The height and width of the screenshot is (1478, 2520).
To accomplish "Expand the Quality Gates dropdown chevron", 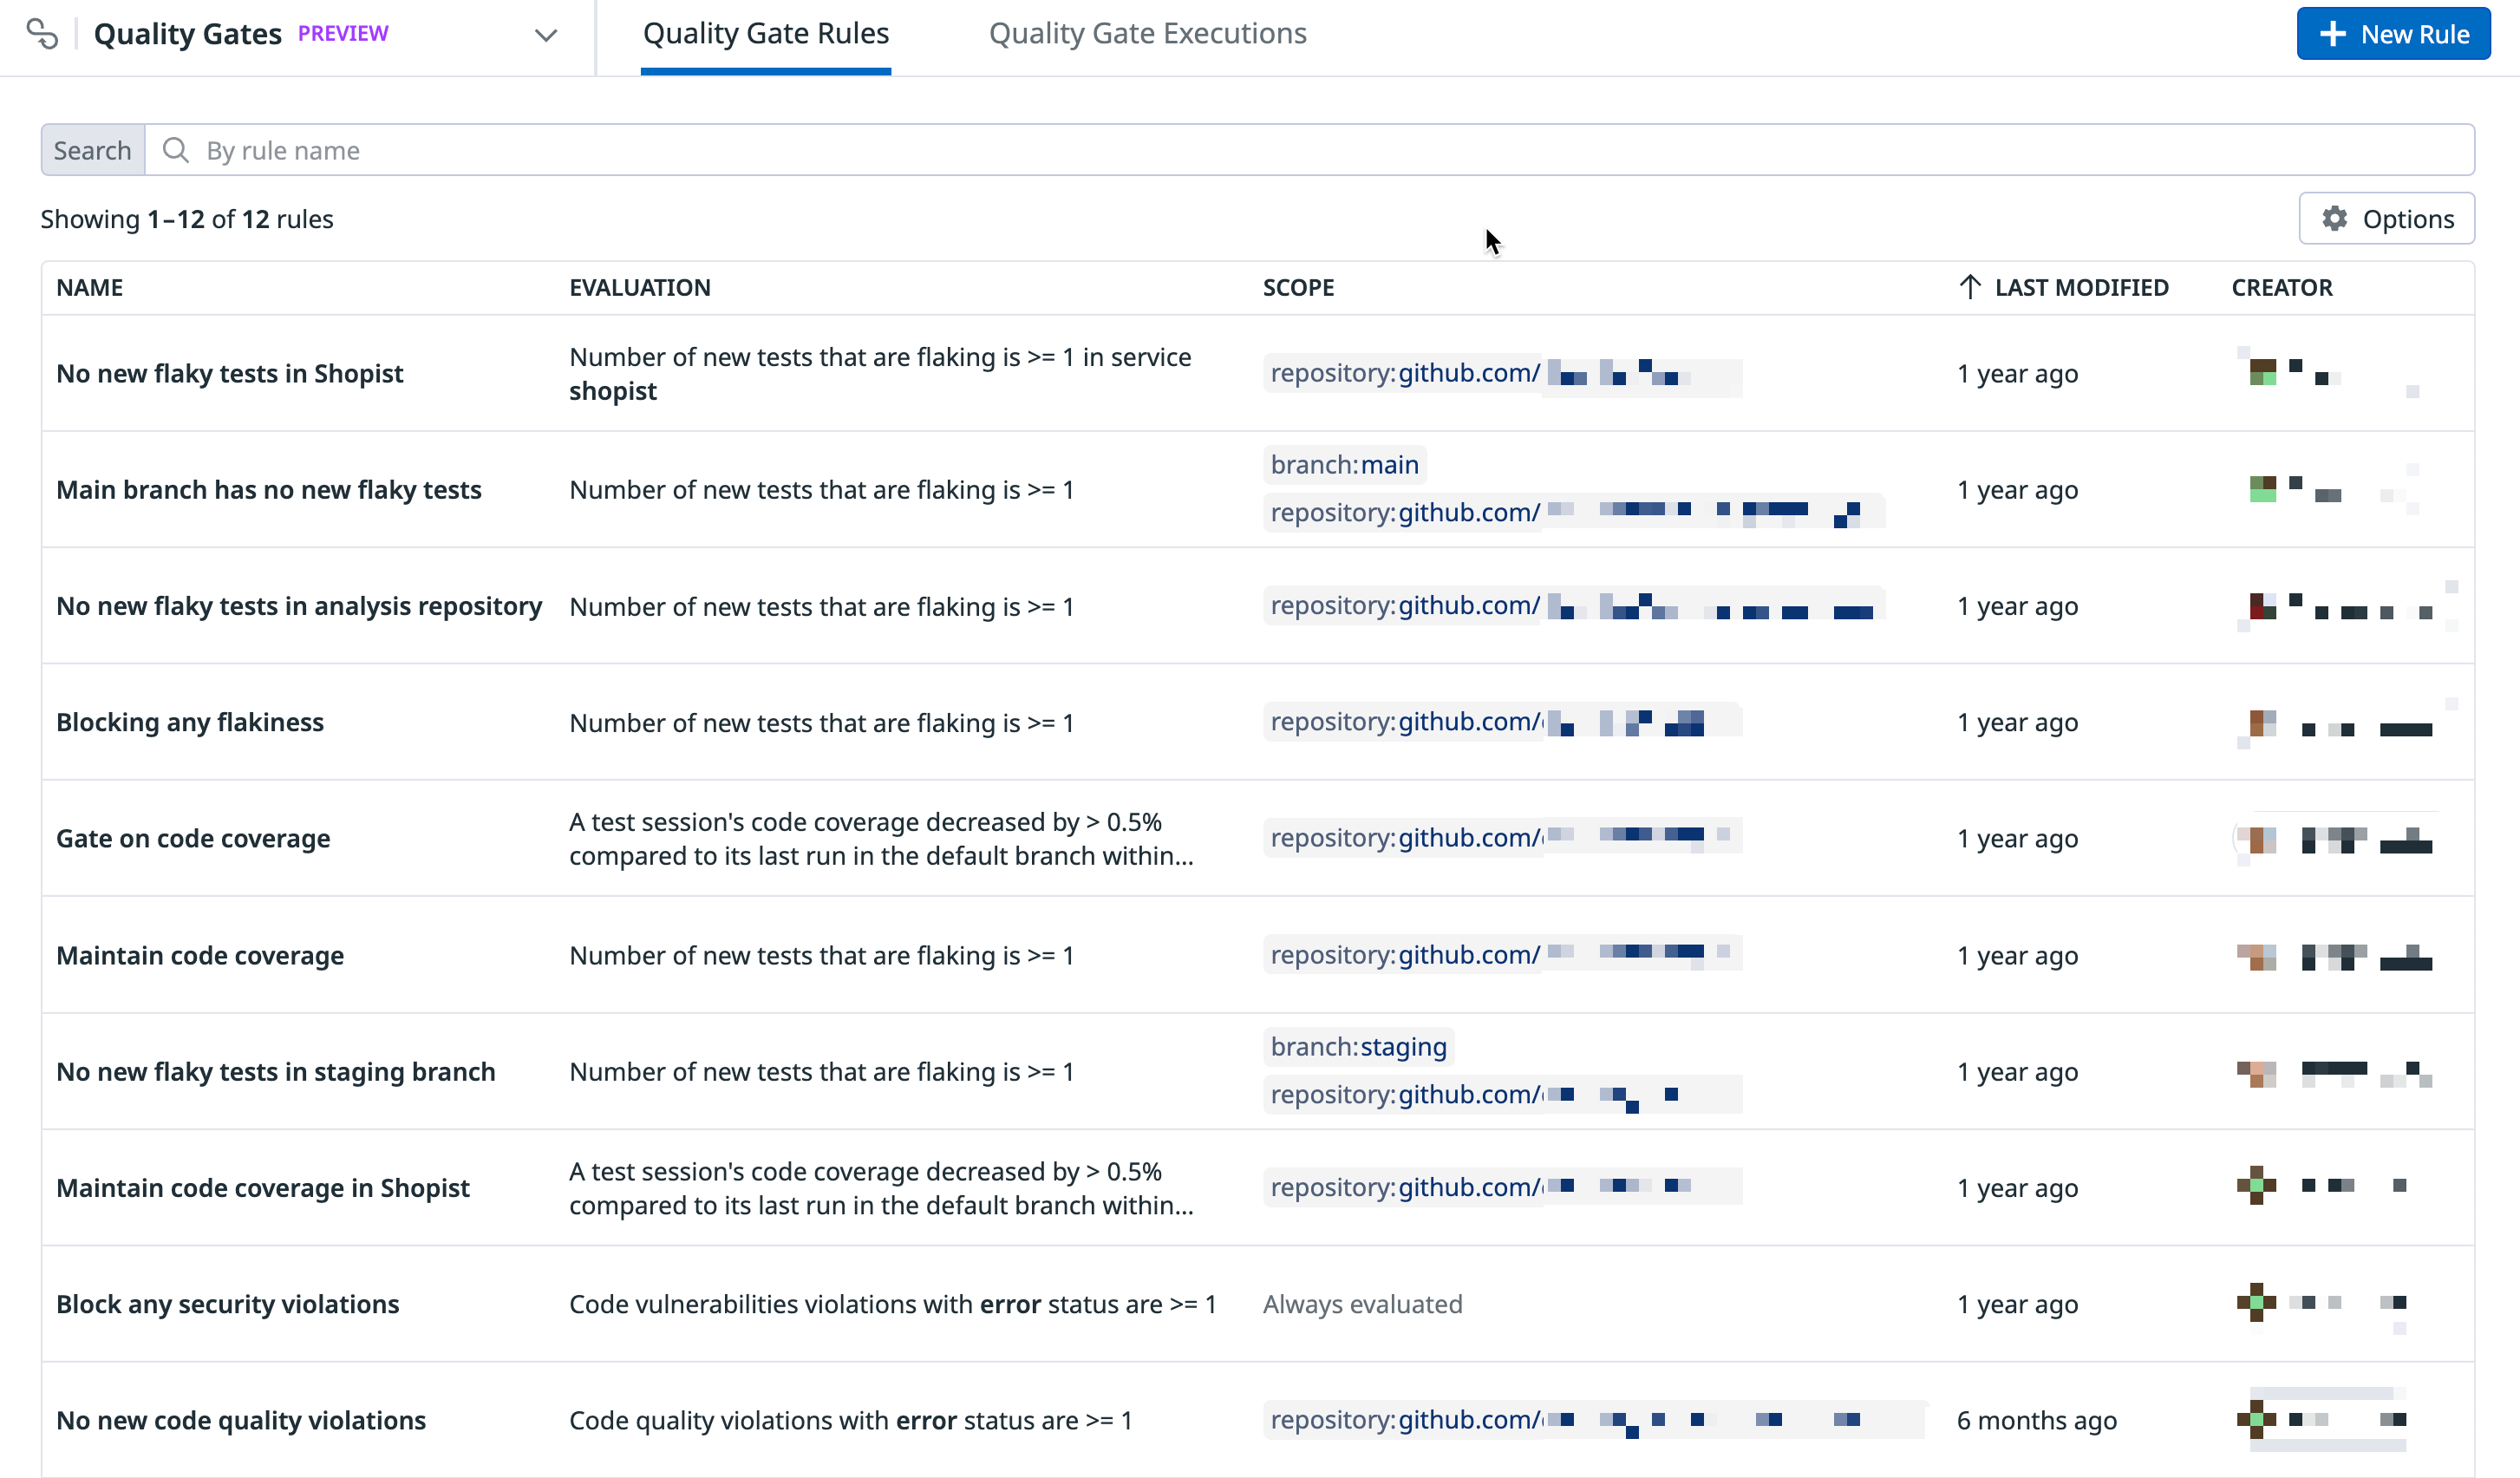I will click(x=545, y=35).
